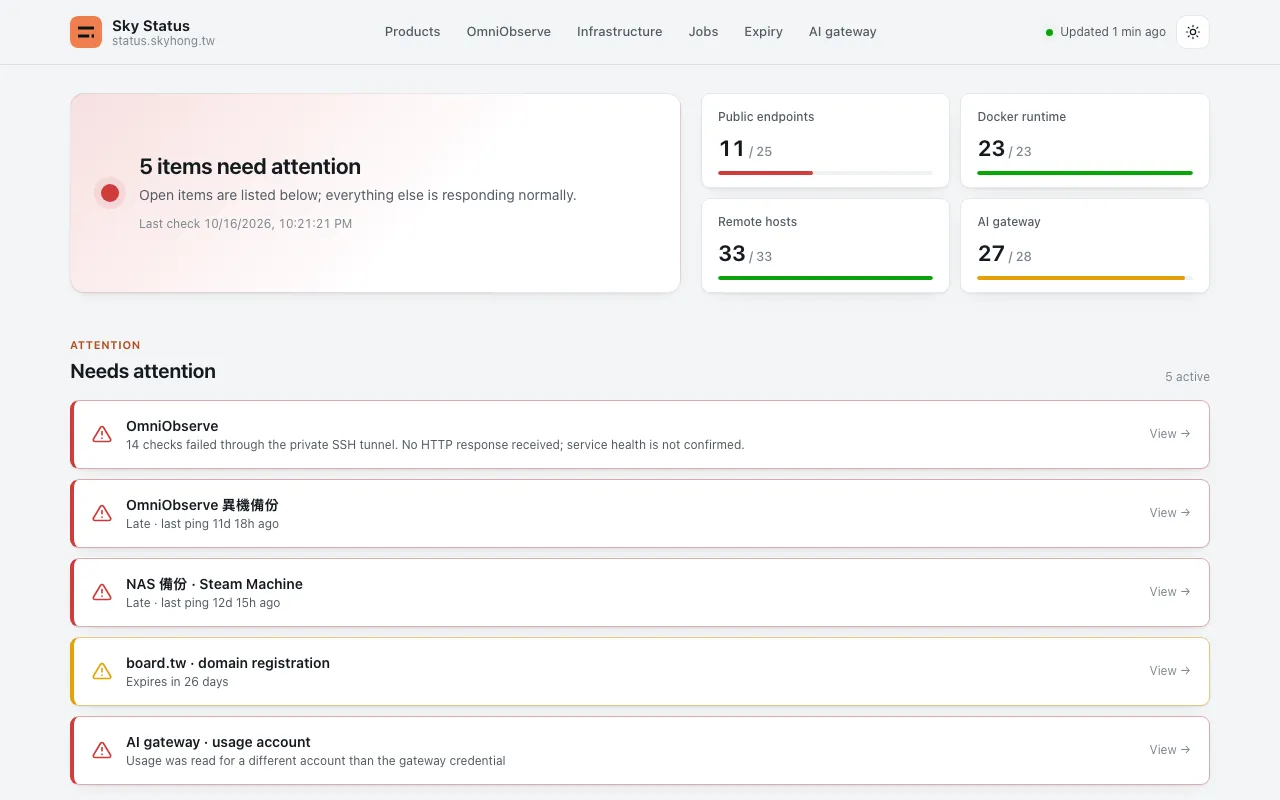Click the 'Sky Status' site title
1280x800 pixels.
(x=151, y=26)
